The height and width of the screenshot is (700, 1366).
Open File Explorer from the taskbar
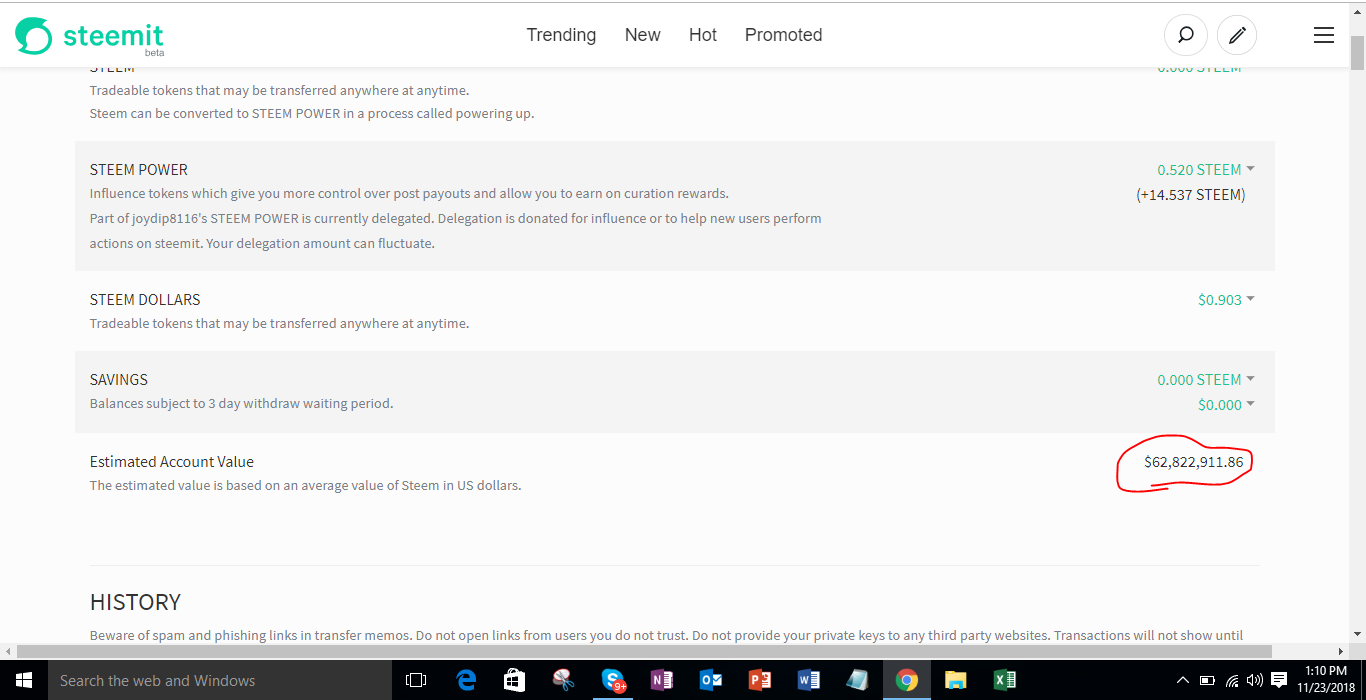tap(956, 681)
